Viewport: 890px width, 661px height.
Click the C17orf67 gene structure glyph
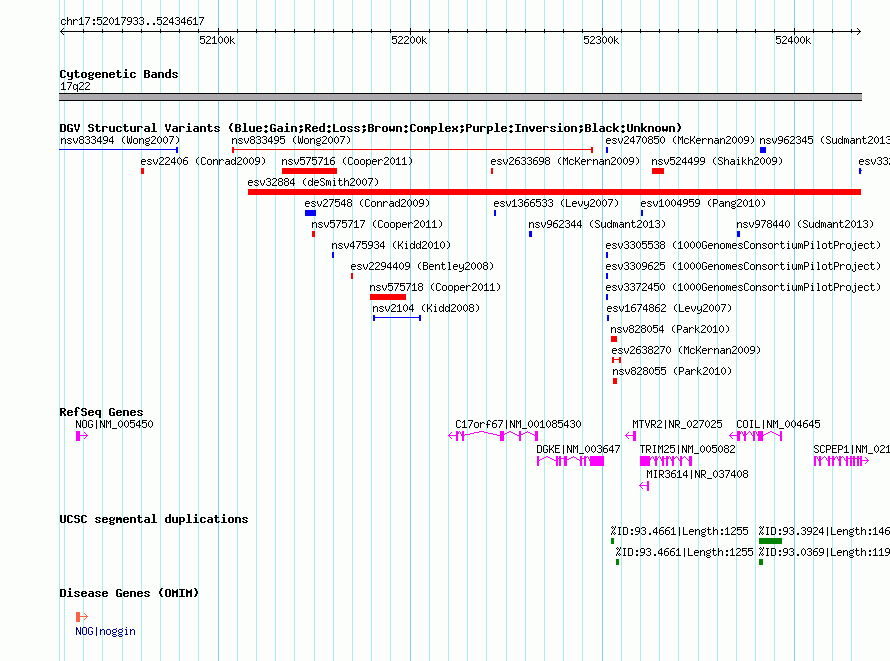coord(493,436)
